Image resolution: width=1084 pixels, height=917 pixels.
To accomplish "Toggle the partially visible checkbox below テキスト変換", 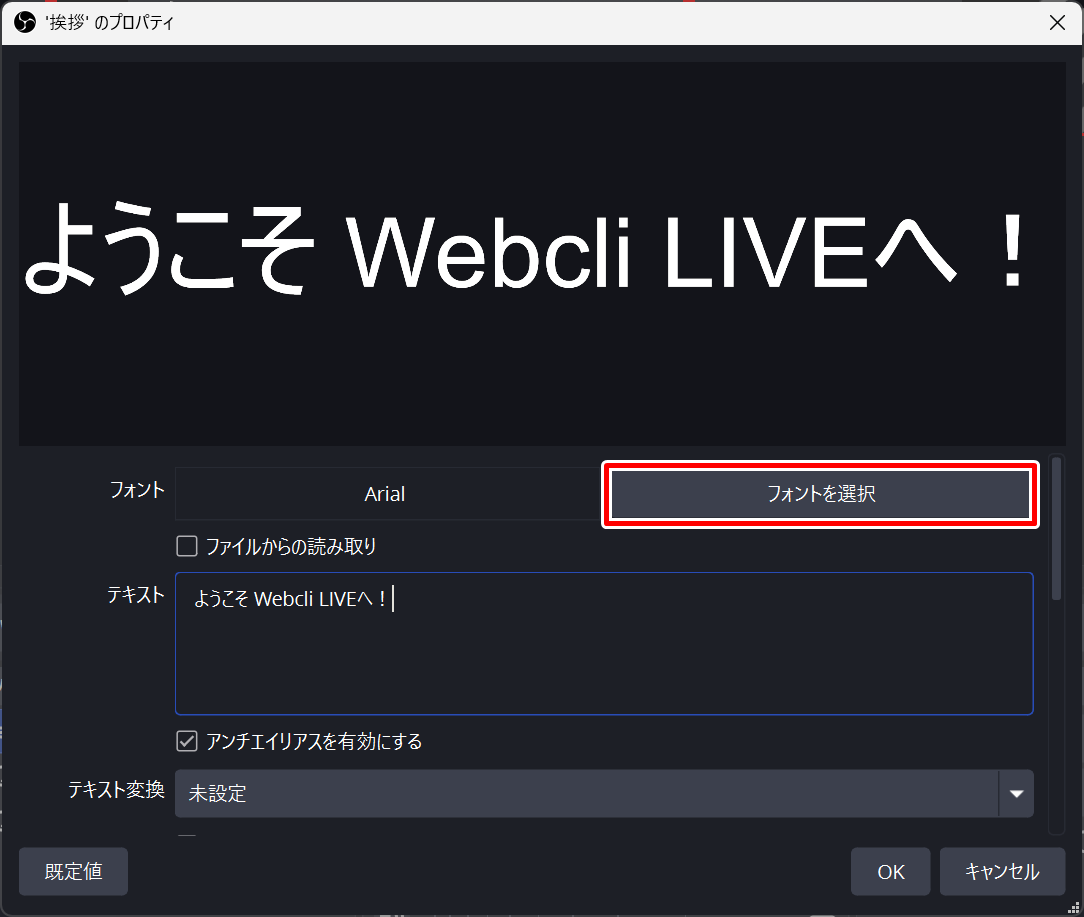I will (x=187, y=838).
